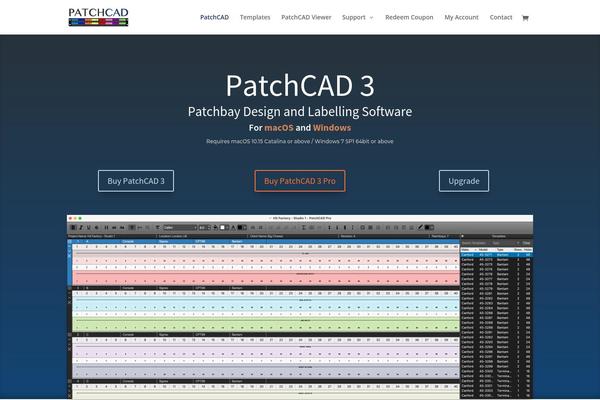Click 'Patchbay Design and Labelling Software' subtitle
This screenshot has height=400, width=600.
(300, 111)
